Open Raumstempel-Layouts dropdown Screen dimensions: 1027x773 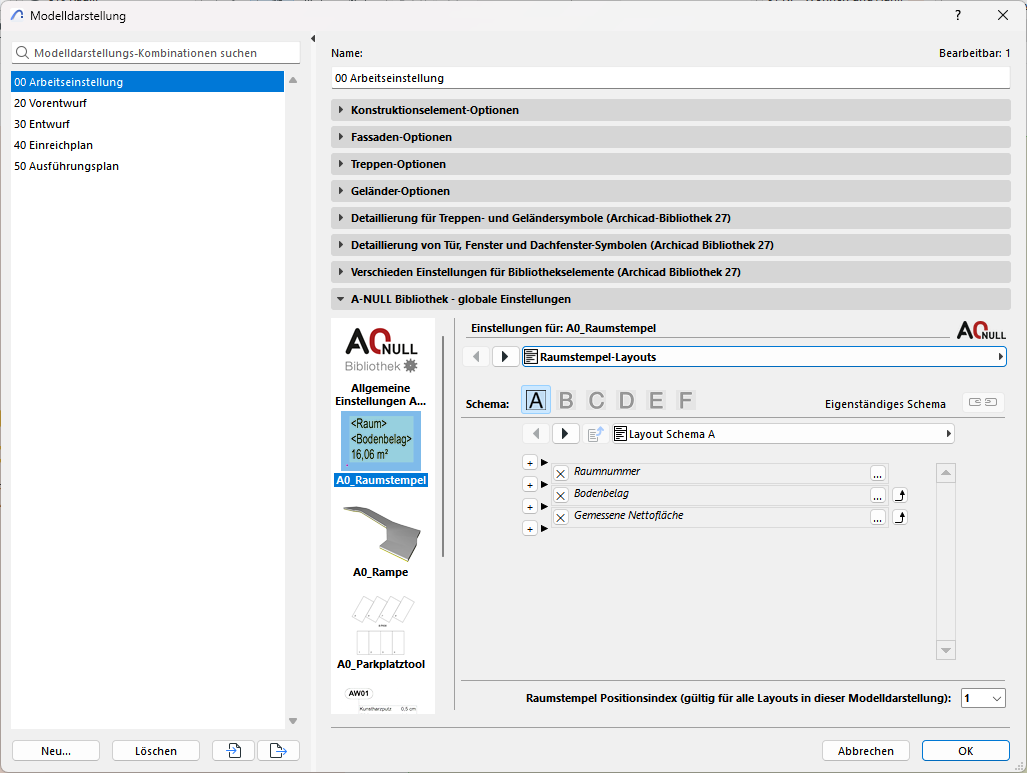764,356
